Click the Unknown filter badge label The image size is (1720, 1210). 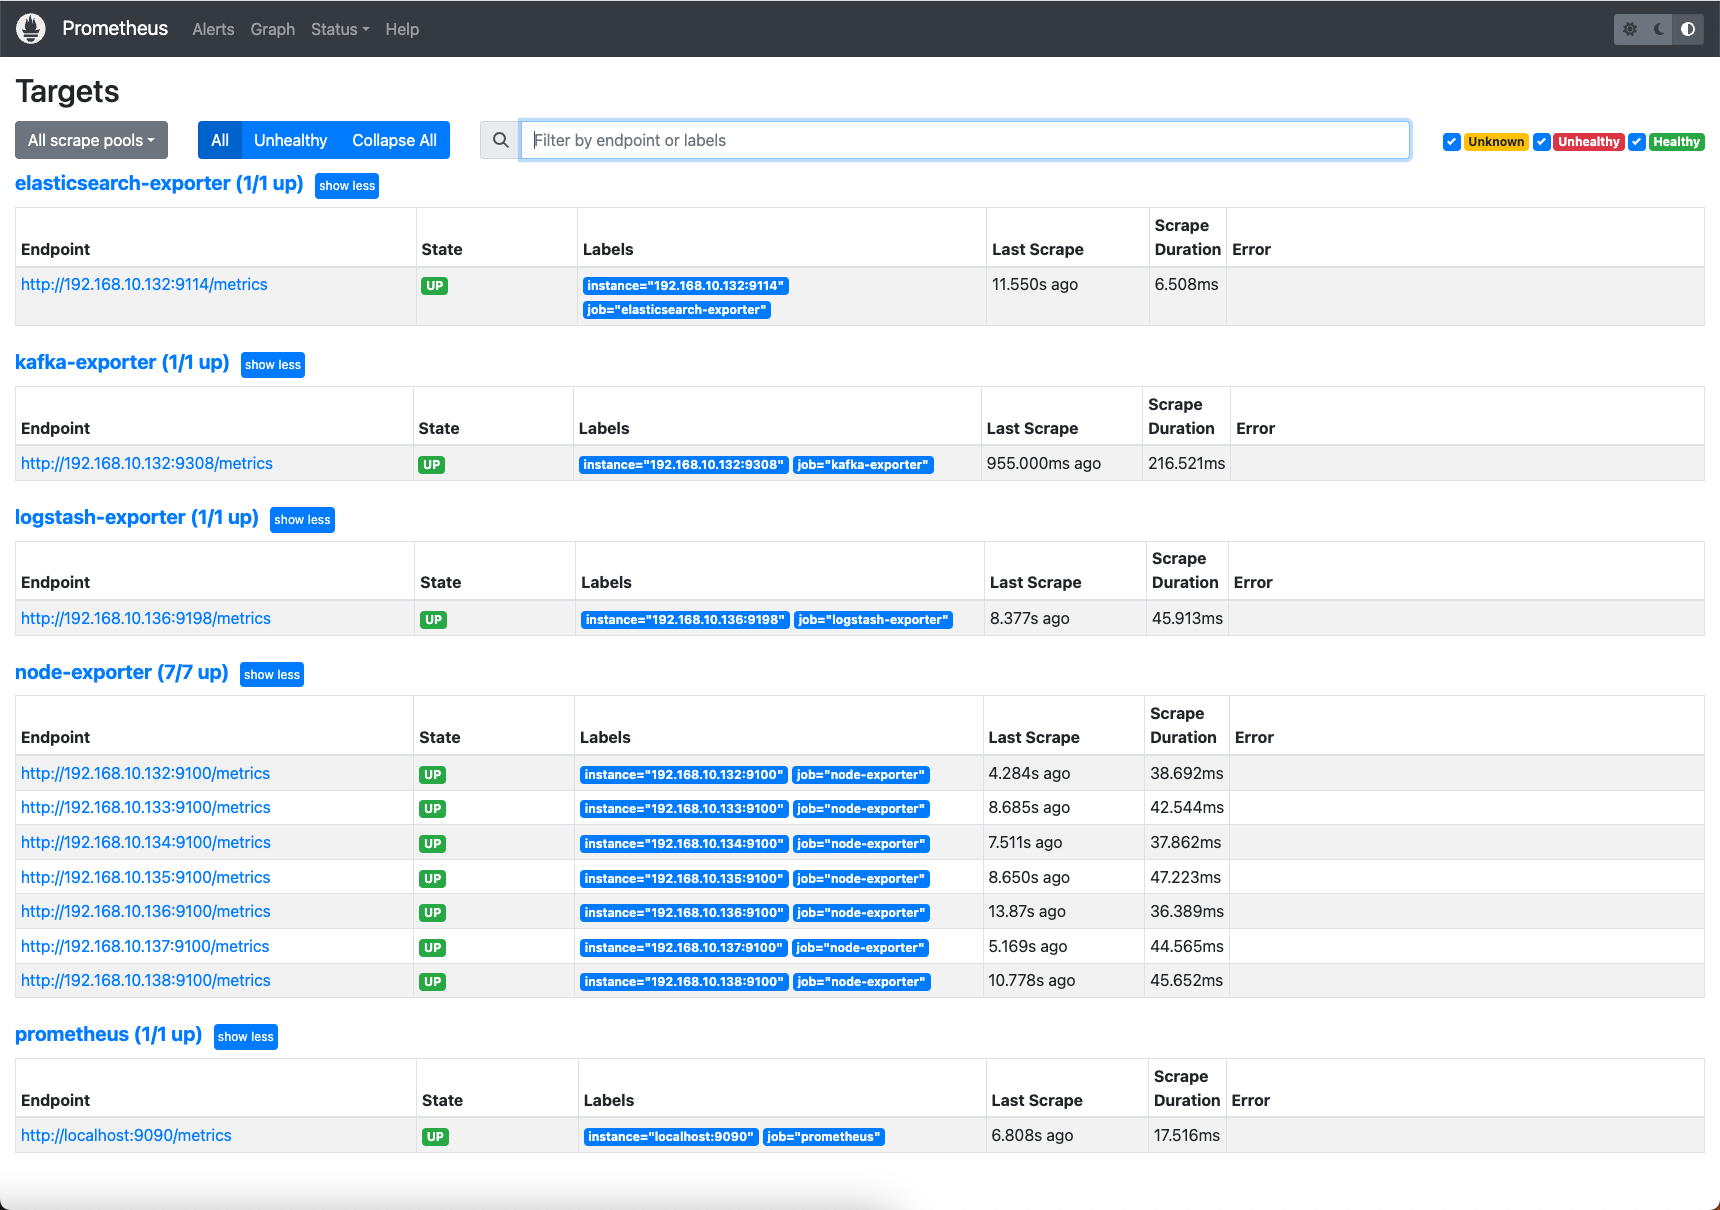click(x=1496, y=142)
